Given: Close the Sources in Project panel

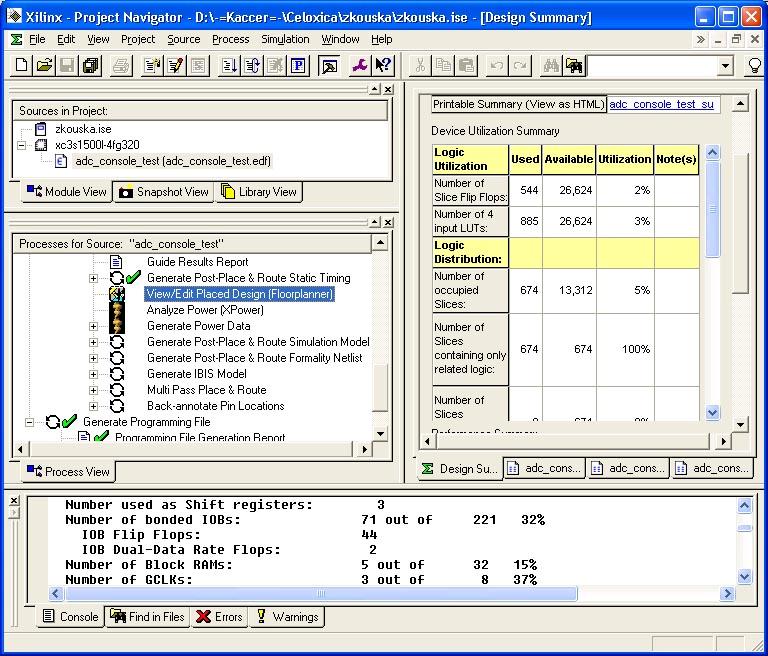Looking at the screenshot, I should pyautogui.click(x=388, y=89).
